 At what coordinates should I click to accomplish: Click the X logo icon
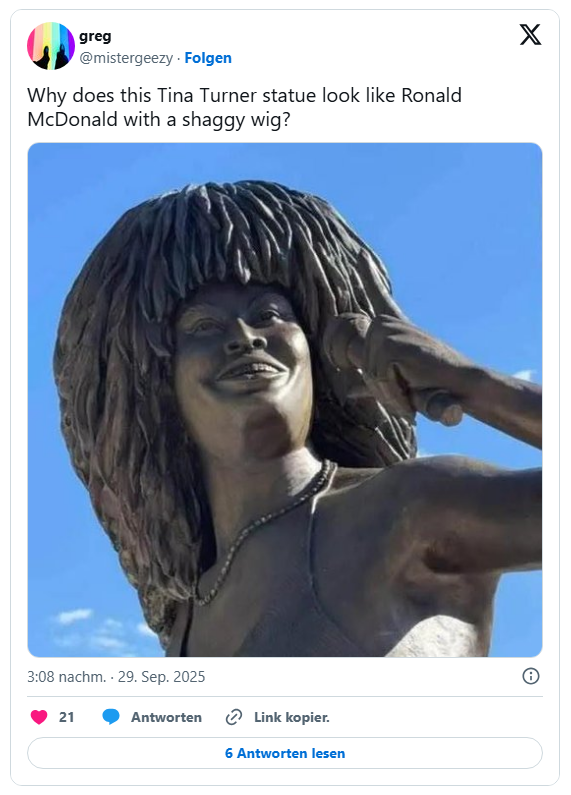pos(530,35)
